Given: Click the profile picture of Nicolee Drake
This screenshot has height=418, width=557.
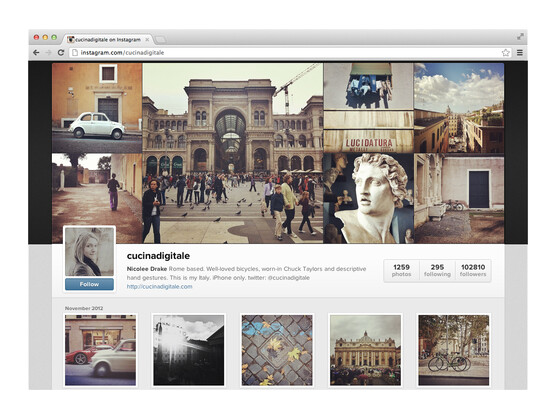Looking at the screenshot, I should pyautogui.click(x=90, y=252).
